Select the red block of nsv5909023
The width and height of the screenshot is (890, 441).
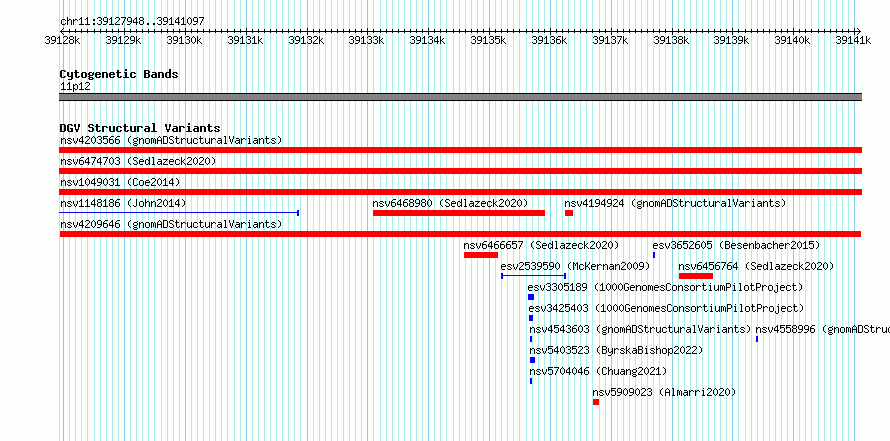[x=596, y=402]
